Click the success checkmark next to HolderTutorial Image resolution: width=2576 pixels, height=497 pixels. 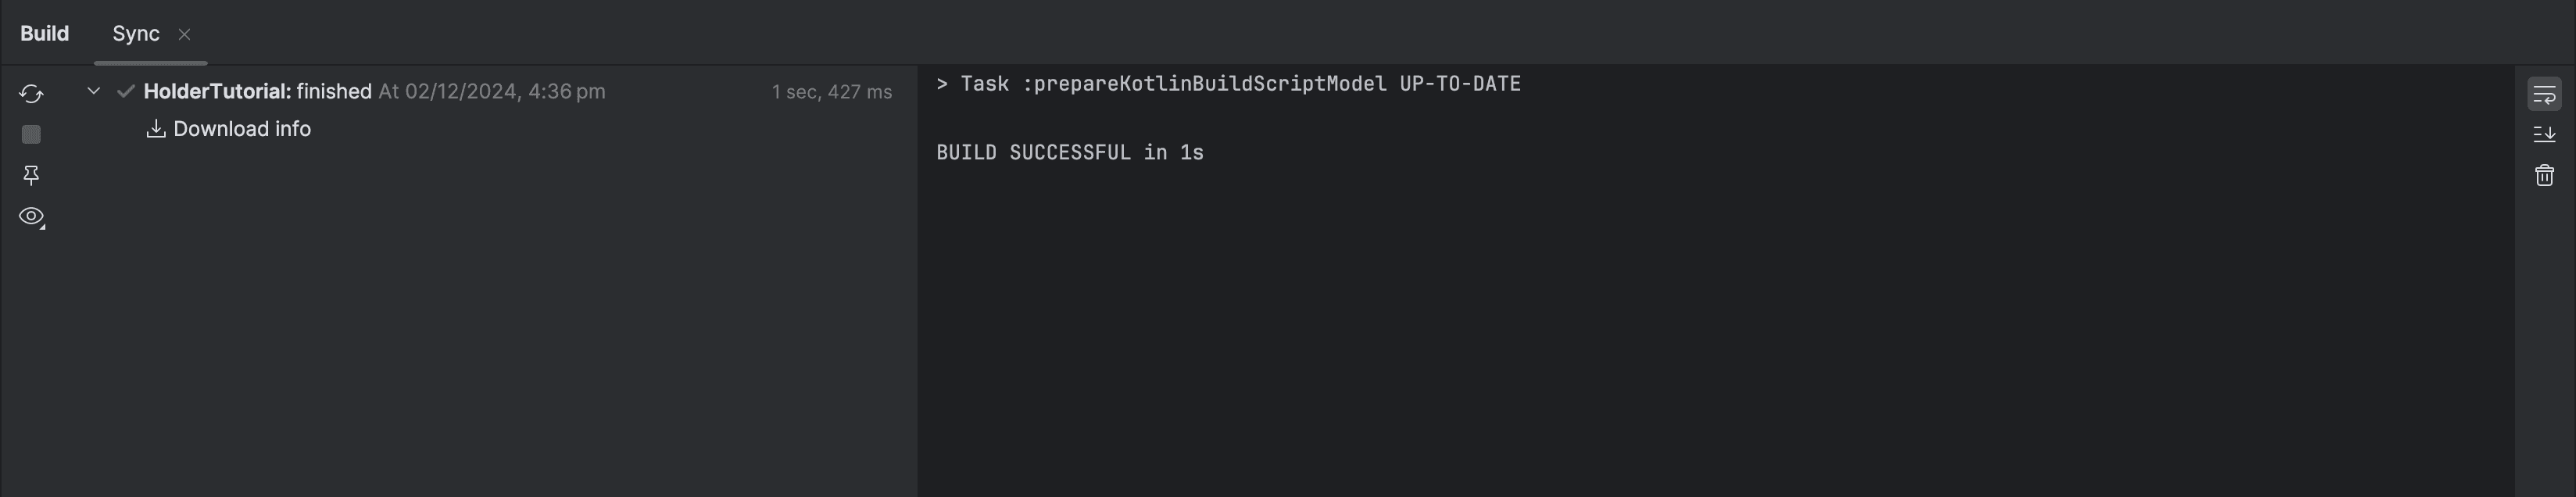tap(126, 91)
